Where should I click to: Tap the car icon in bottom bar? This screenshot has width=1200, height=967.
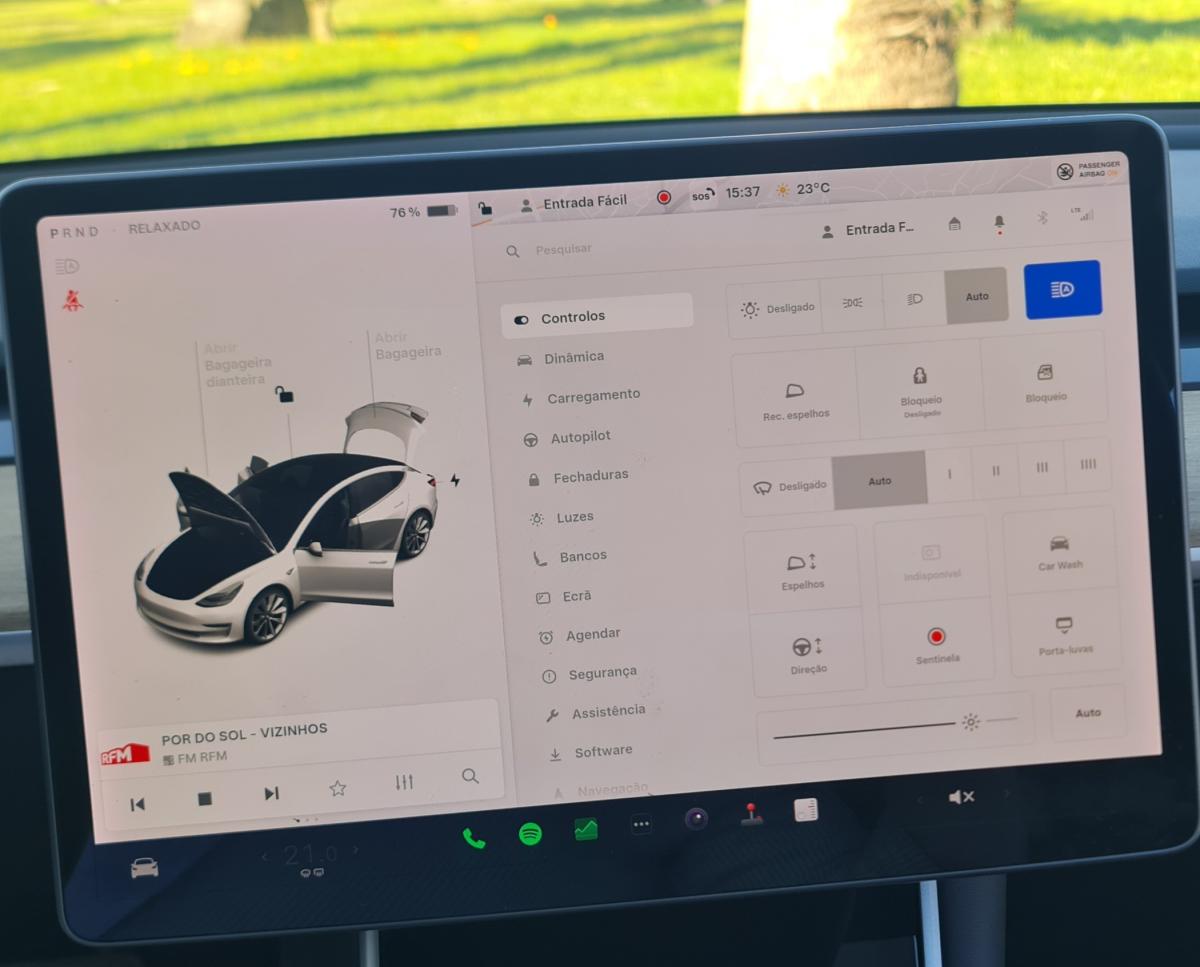pyautogui.click(x=144, y=868)
